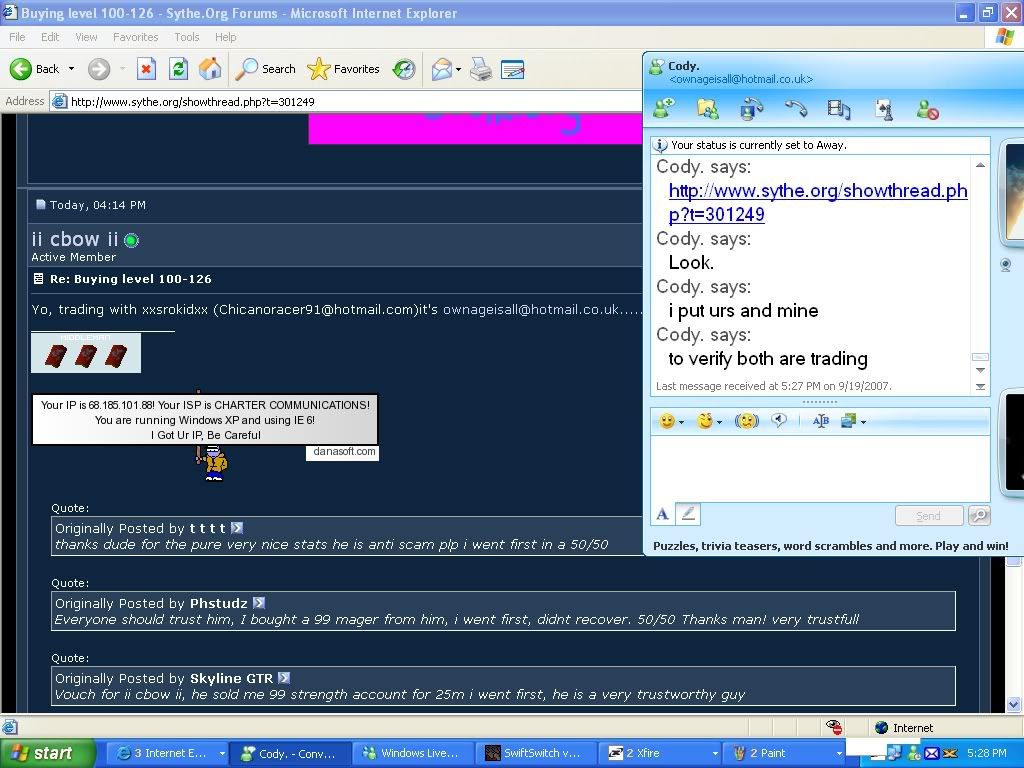The image size is (1024, 768).
Task: Open media activities film-note icon
Action: coord(839,108)
